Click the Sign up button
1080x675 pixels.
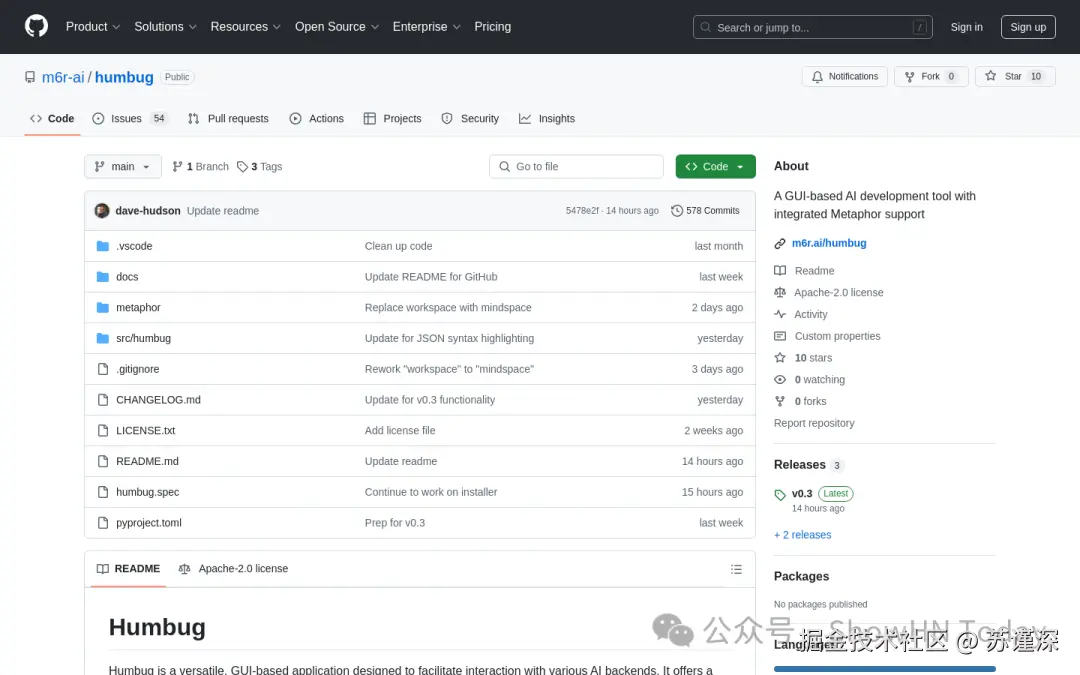point(1028,27)
